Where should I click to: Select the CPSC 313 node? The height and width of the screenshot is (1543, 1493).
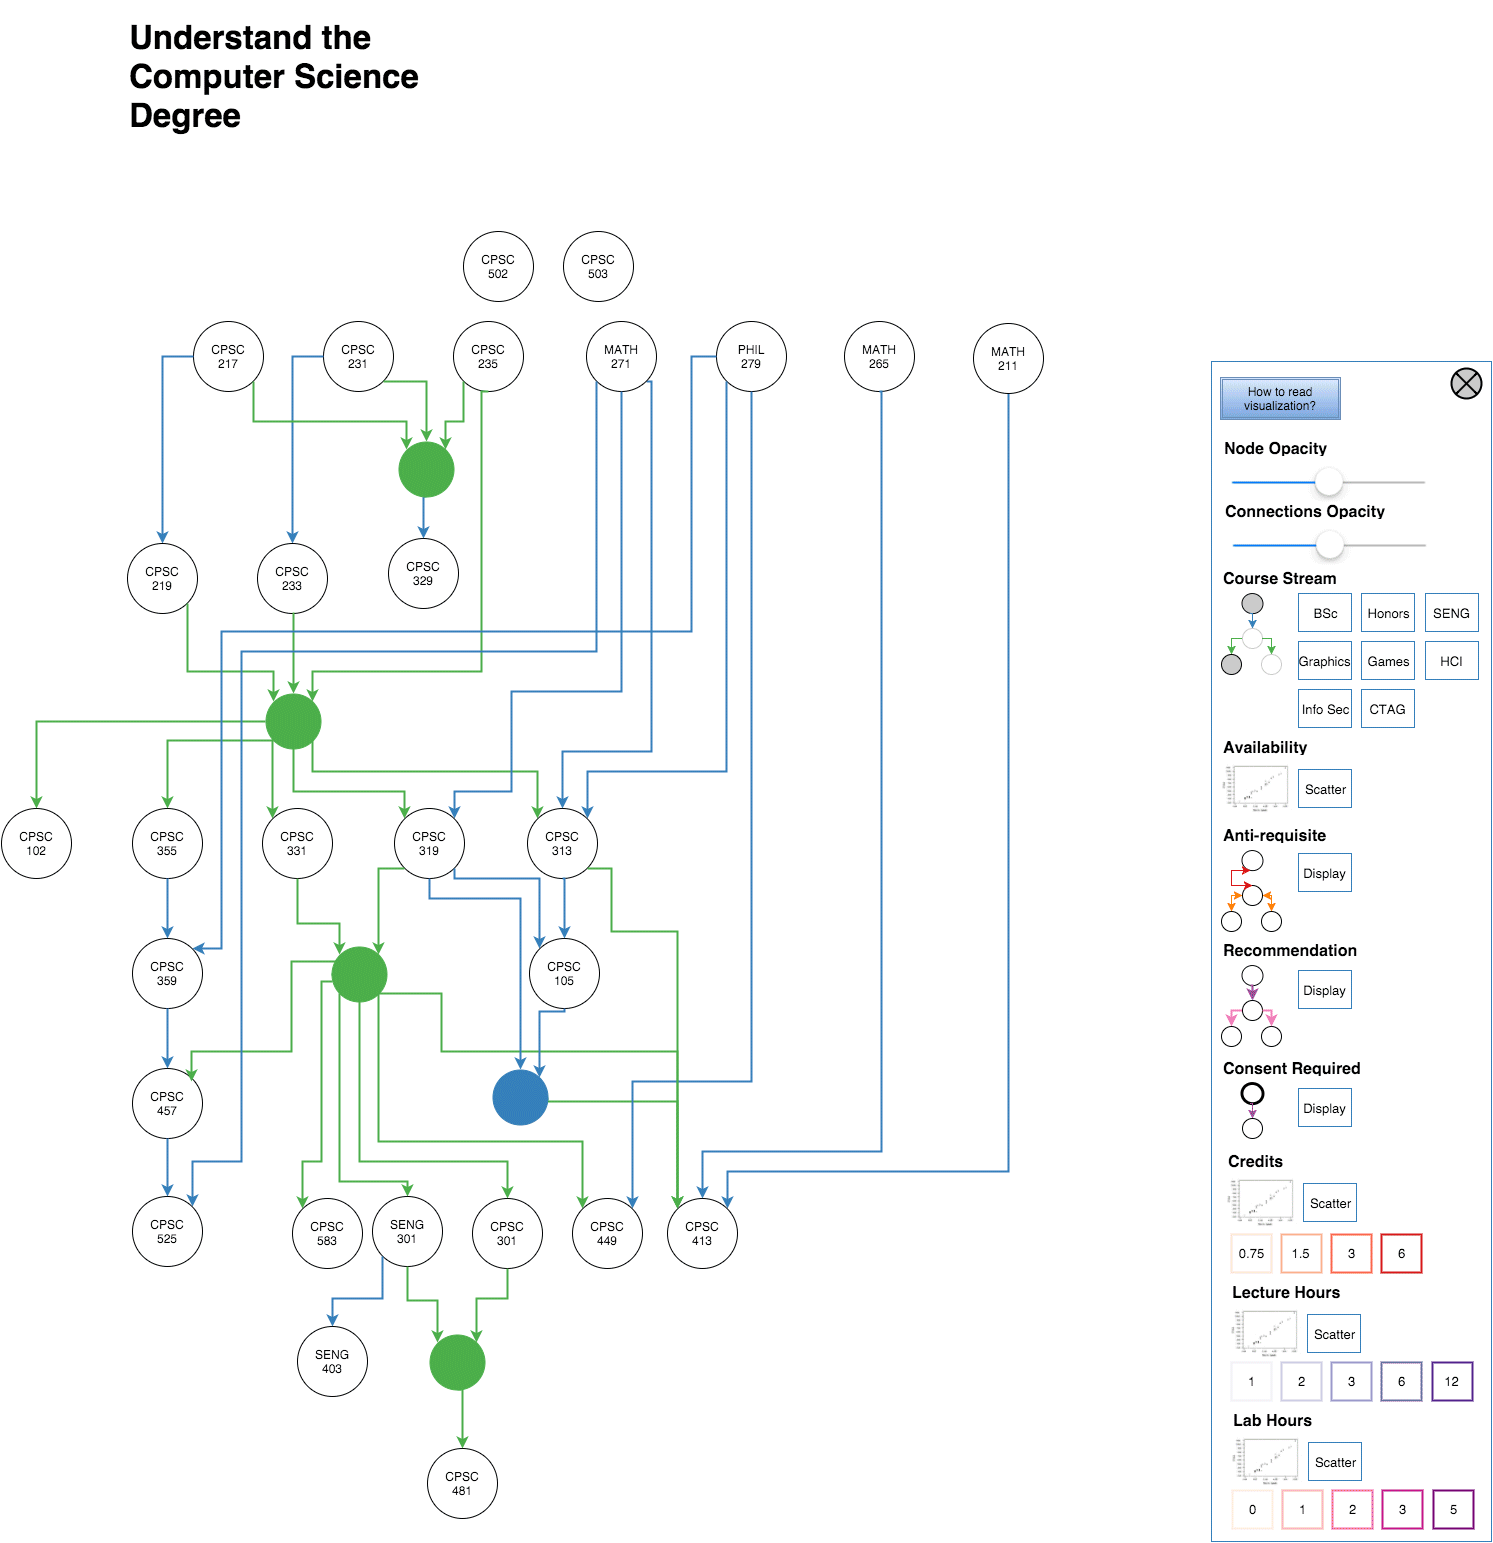pyautogui.click(x=562, y=844)
